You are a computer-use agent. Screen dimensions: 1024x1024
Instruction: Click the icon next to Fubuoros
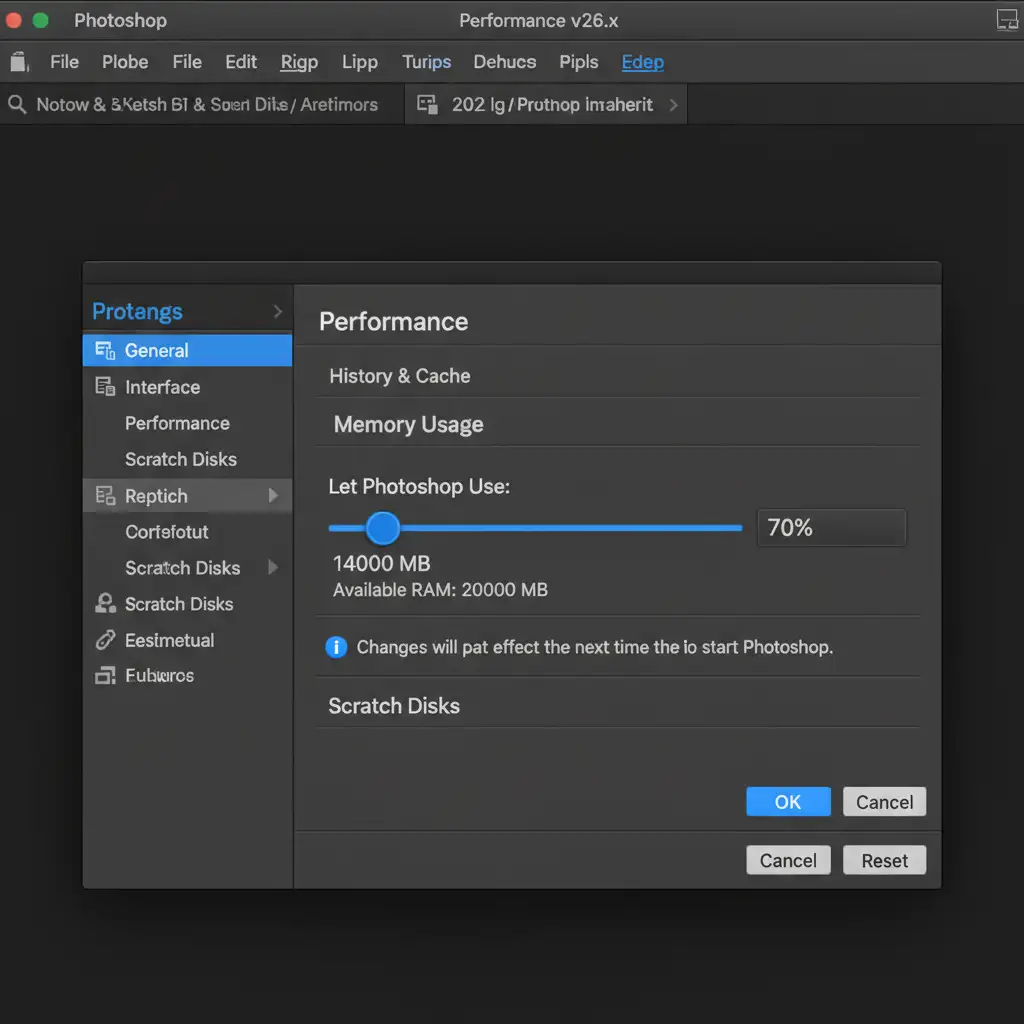pos(105,676)
